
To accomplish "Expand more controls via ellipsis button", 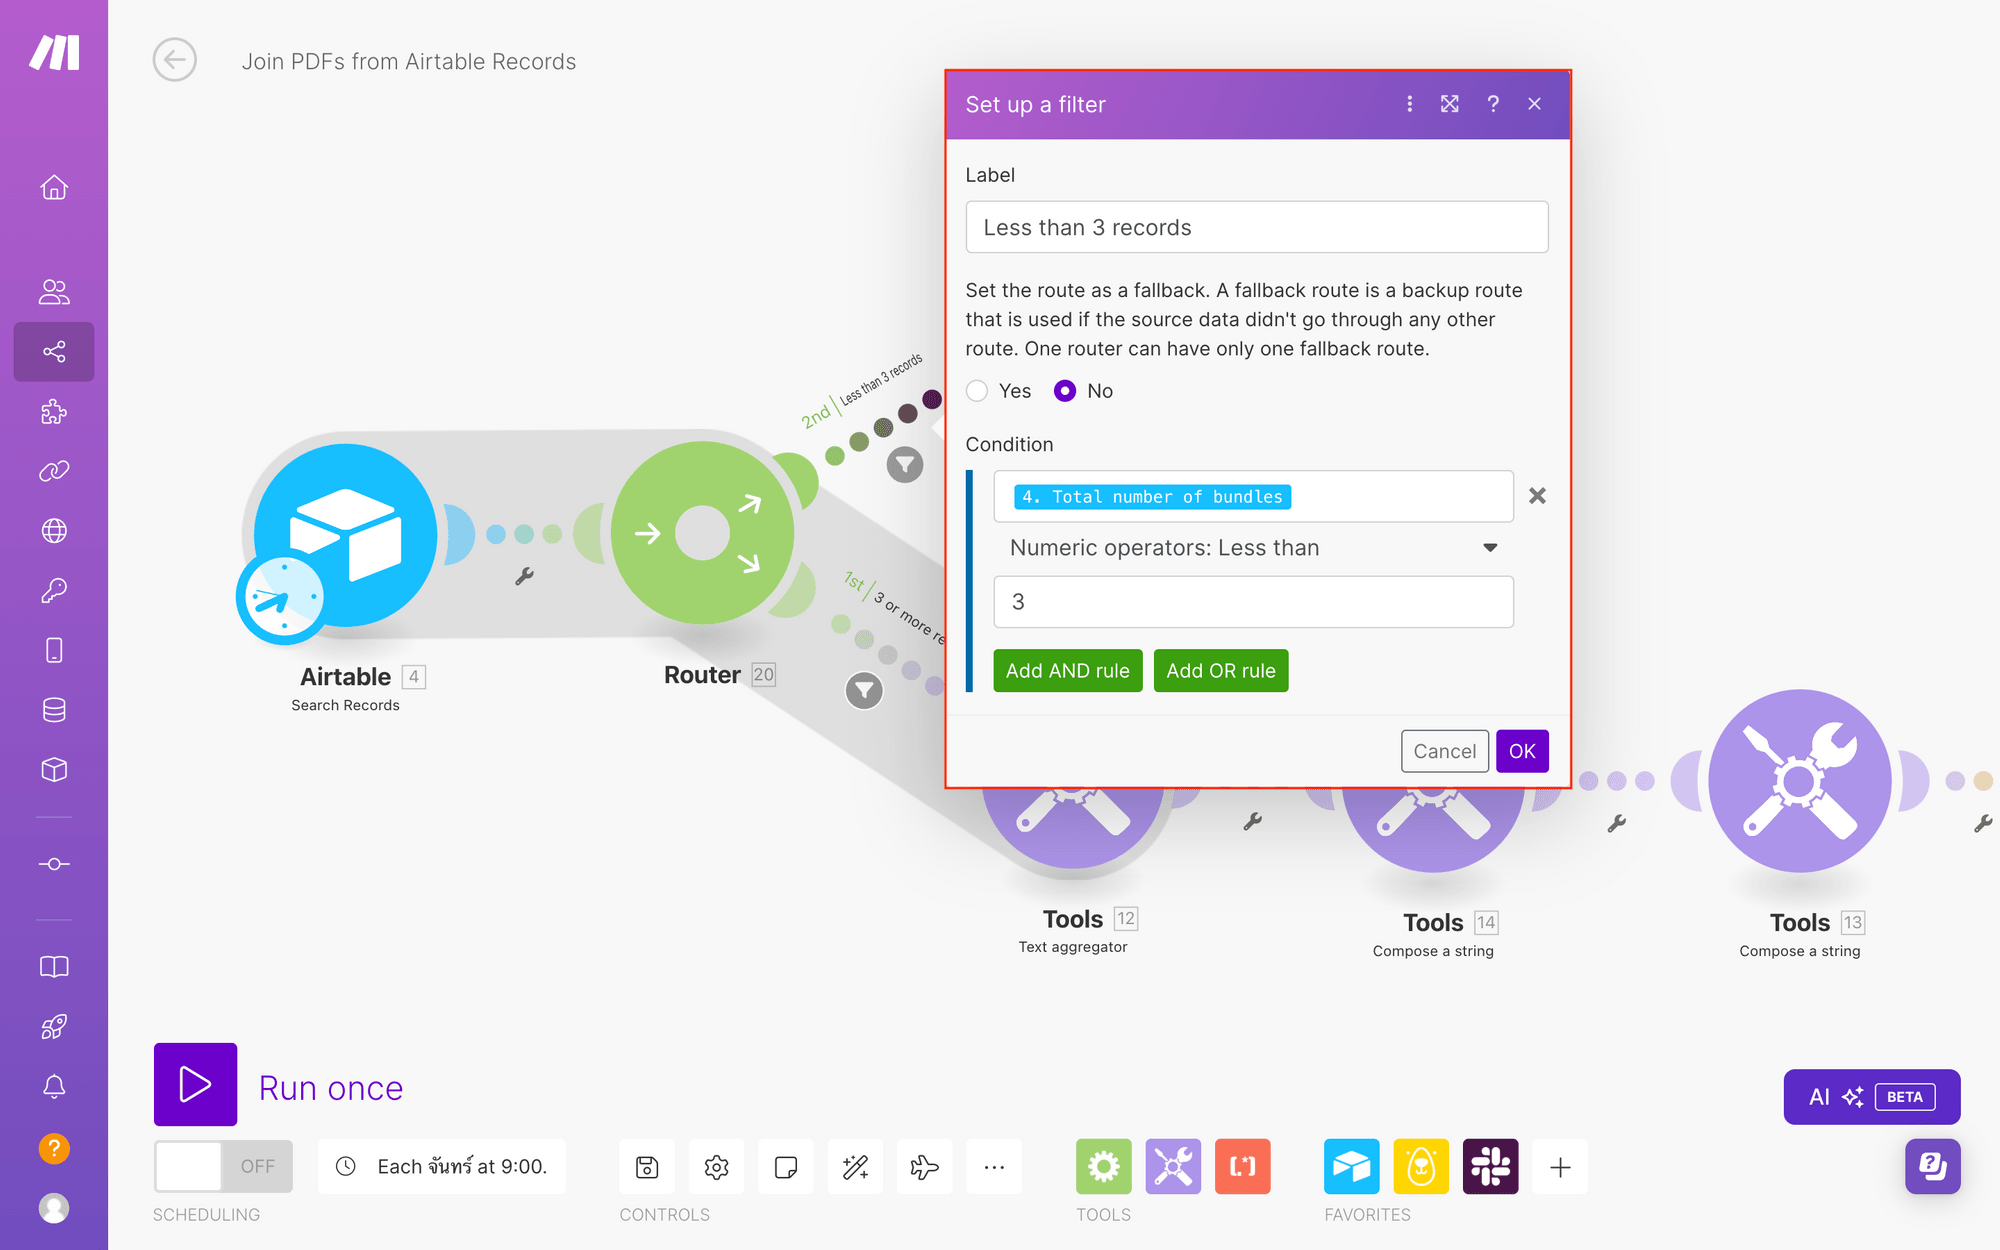I will click(x=994, y=1166).
